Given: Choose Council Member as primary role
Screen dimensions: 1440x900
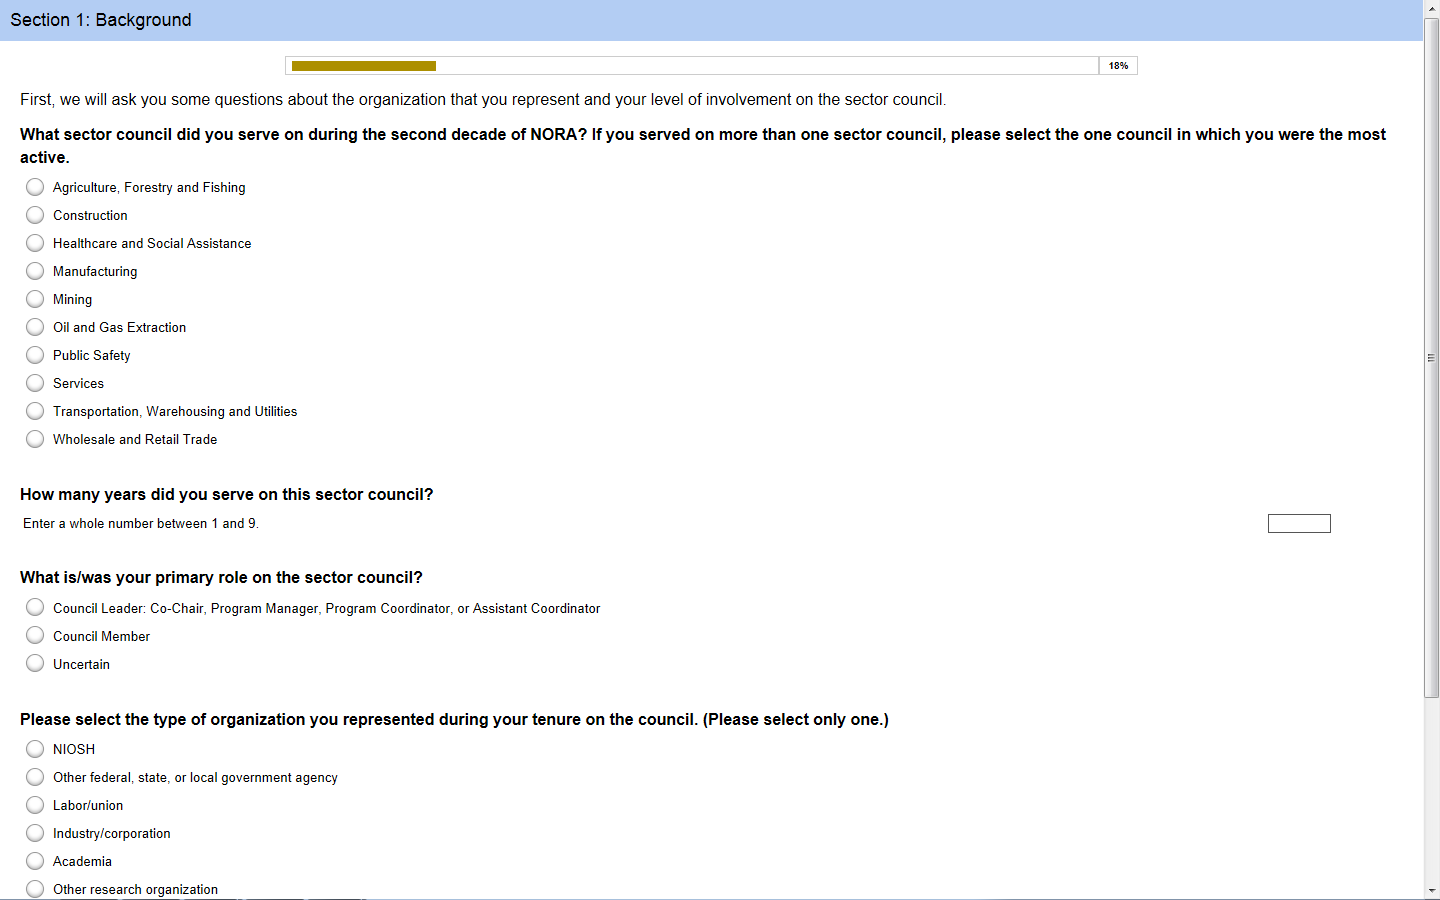Looking at the screenshot, I should click(x=35, y=635).
